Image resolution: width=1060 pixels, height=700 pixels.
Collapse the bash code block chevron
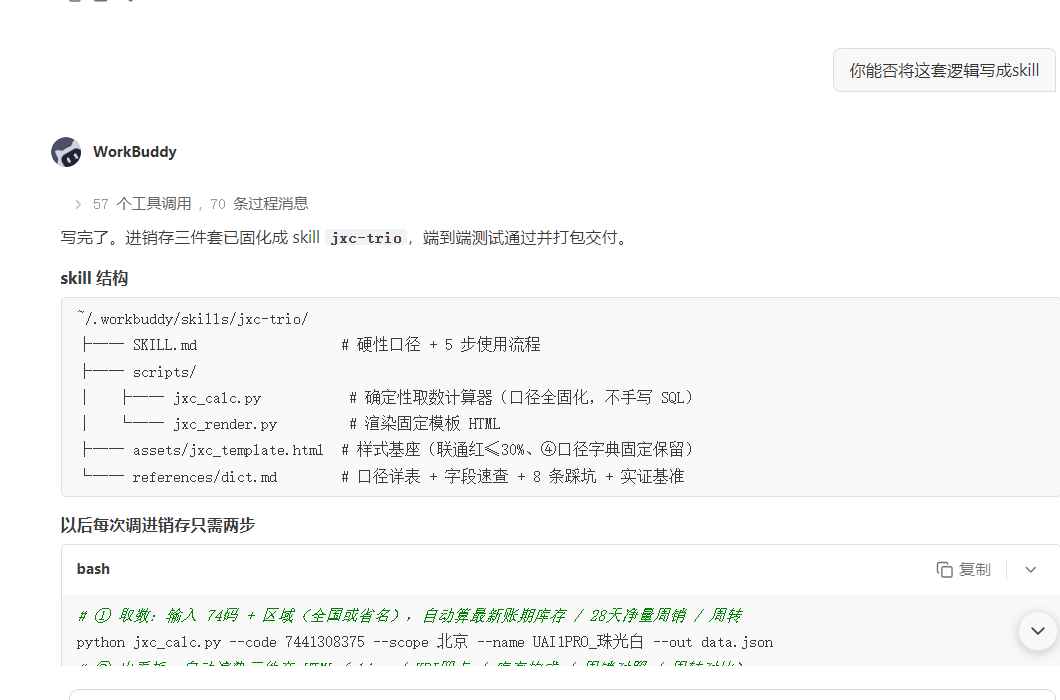(1030, 569)
